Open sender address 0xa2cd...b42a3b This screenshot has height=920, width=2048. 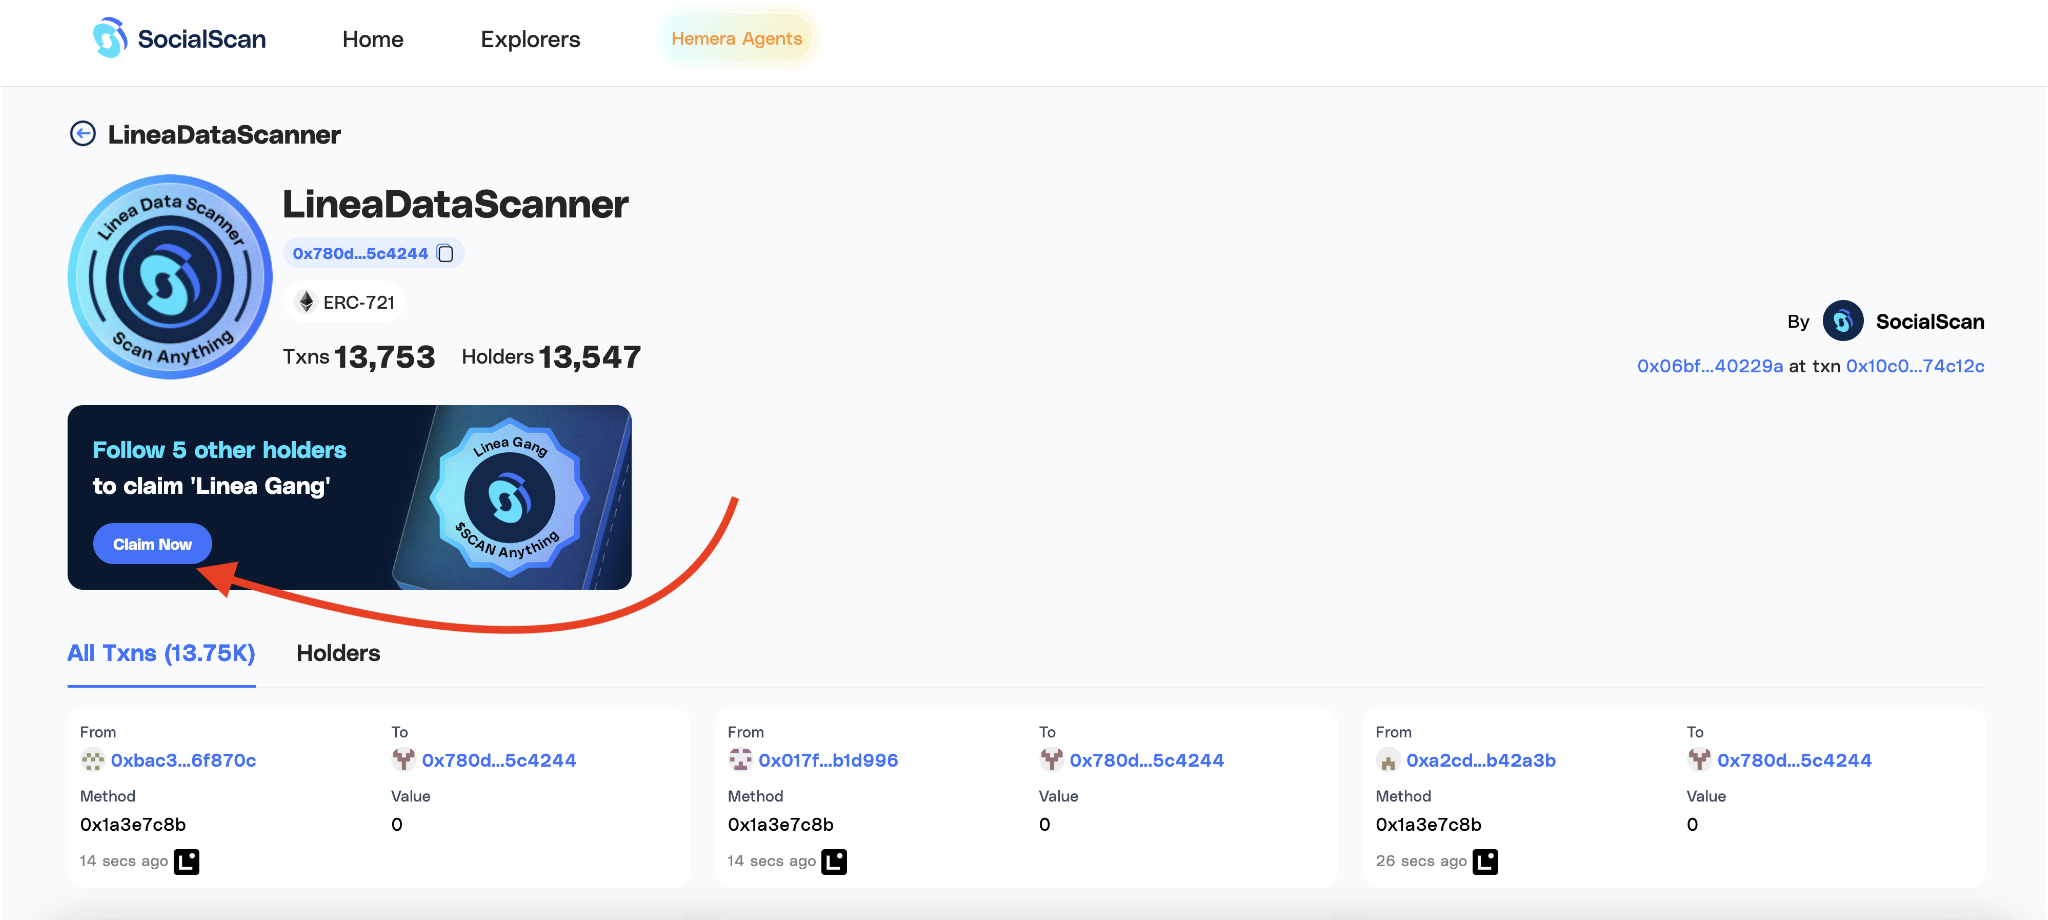click(x=1481, y=760)
